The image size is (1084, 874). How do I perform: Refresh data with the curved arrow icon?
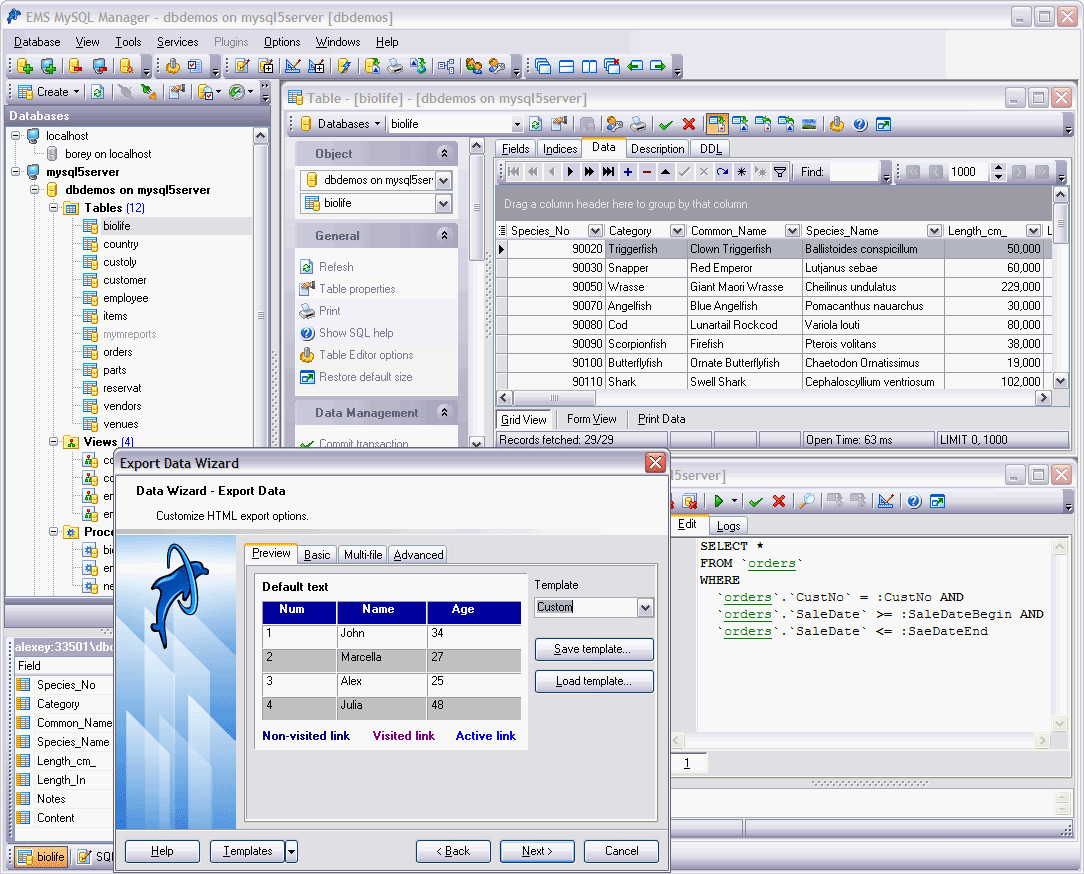722,171
